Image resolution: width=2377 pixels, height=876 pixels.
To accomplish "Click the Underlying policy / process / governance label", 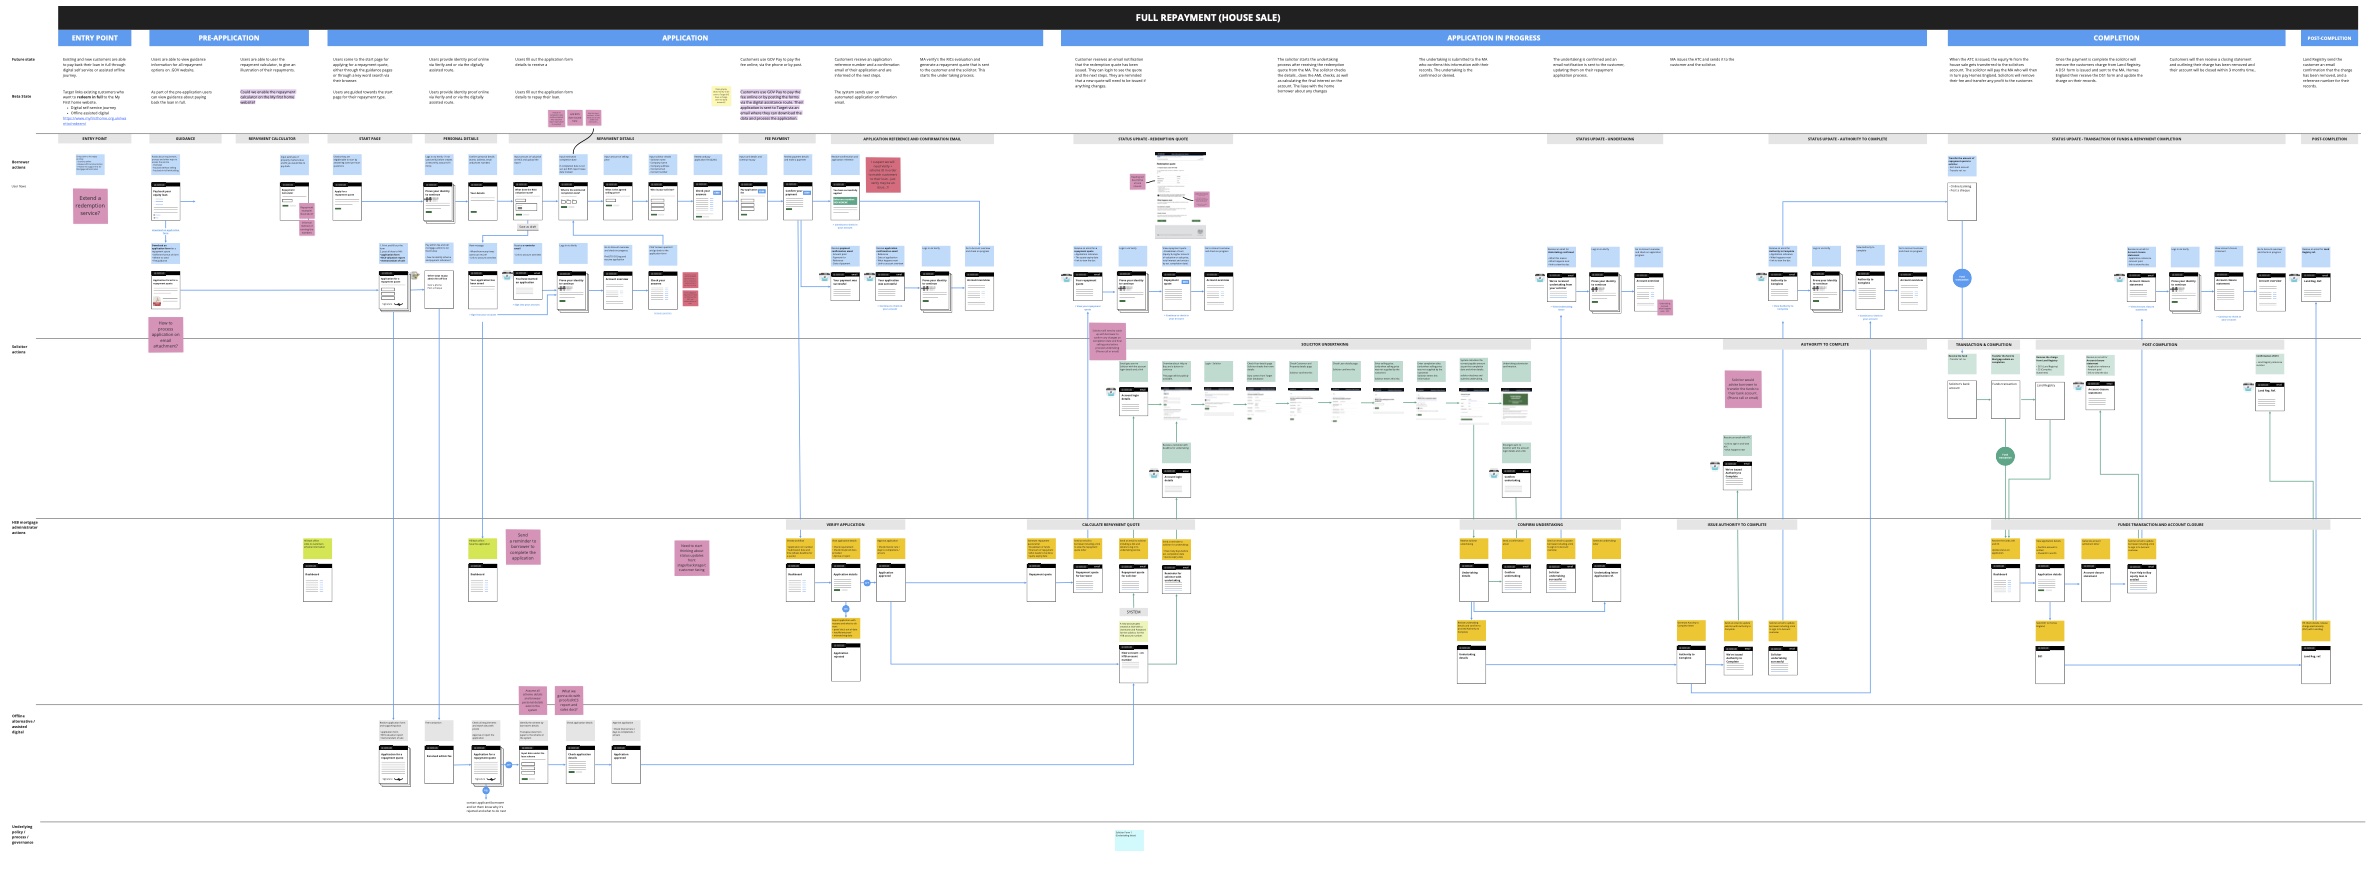I will 22,834.
